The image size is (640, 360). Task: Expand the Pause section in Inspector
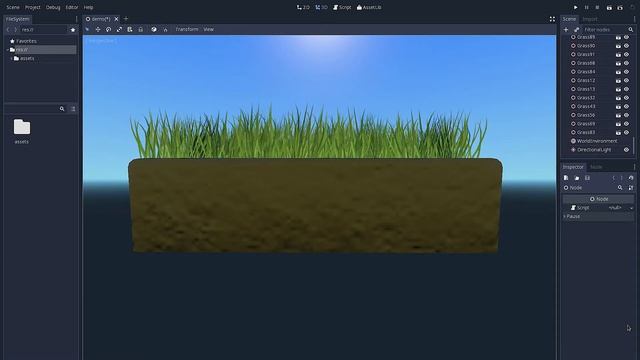click(x=598, y=216)
